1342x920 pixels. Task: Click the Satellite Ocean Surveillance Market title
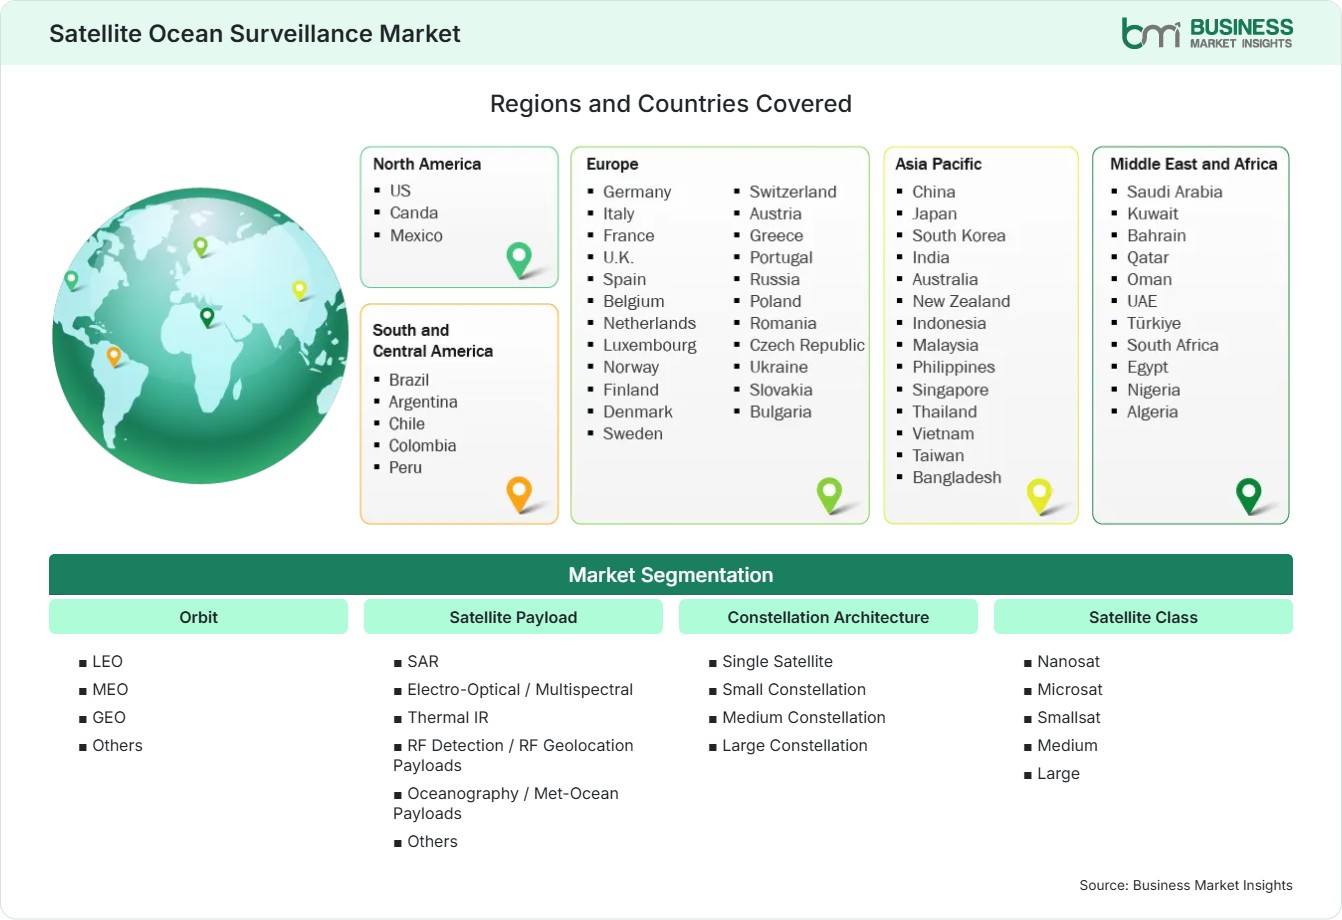pyautogui.click(x=255, y=33)
